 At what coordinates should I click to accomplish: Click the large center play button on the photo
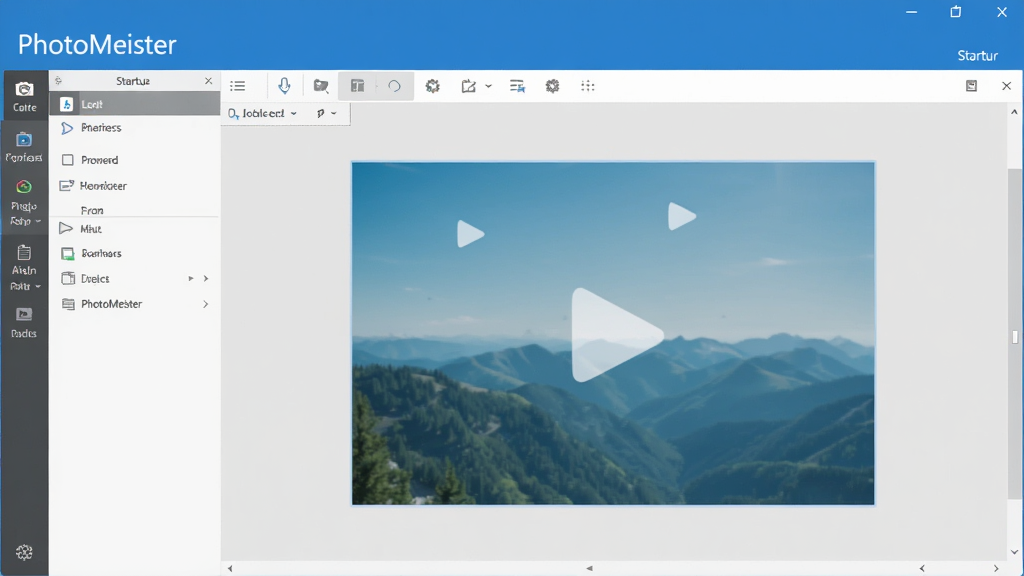click(x=616, y=334)
